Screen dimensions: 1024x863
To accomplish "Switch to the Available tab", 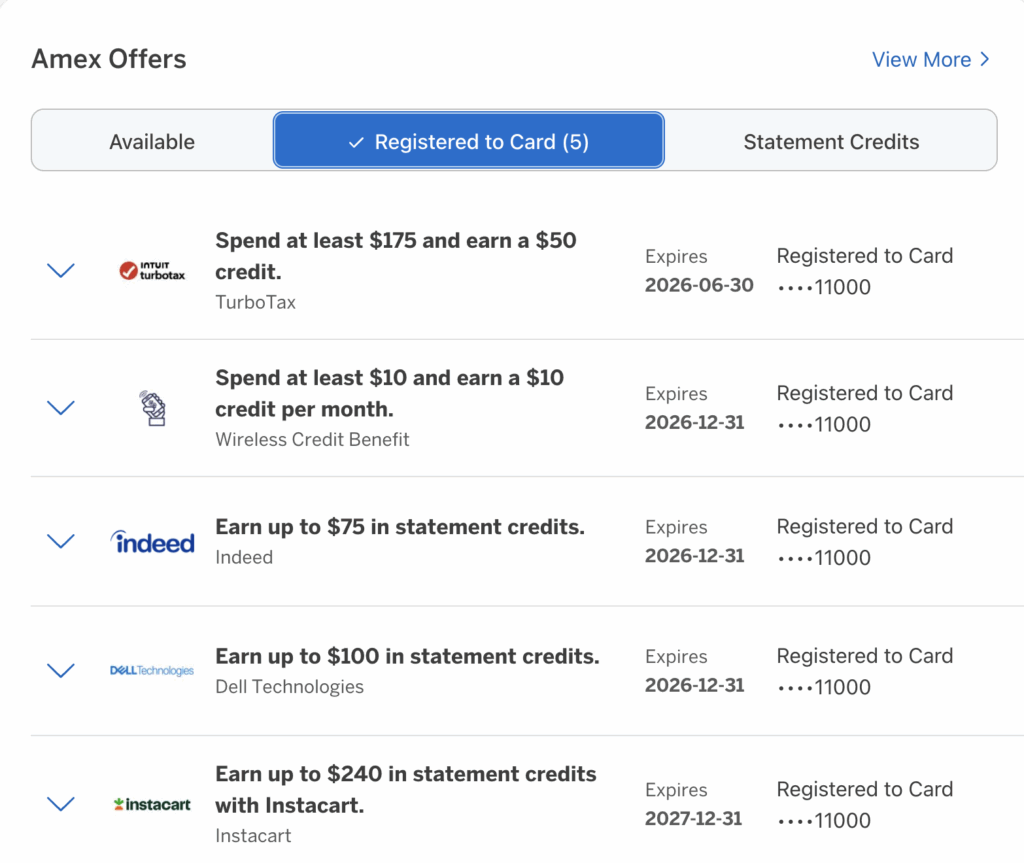I will click(151, 142).
